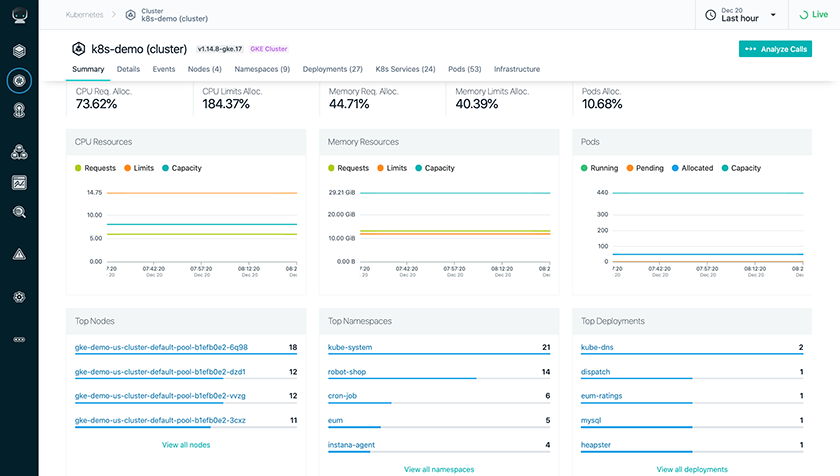Open the Namespaces (9) tab
This screenshot has height=476, width=840.
tap(262, 69)
